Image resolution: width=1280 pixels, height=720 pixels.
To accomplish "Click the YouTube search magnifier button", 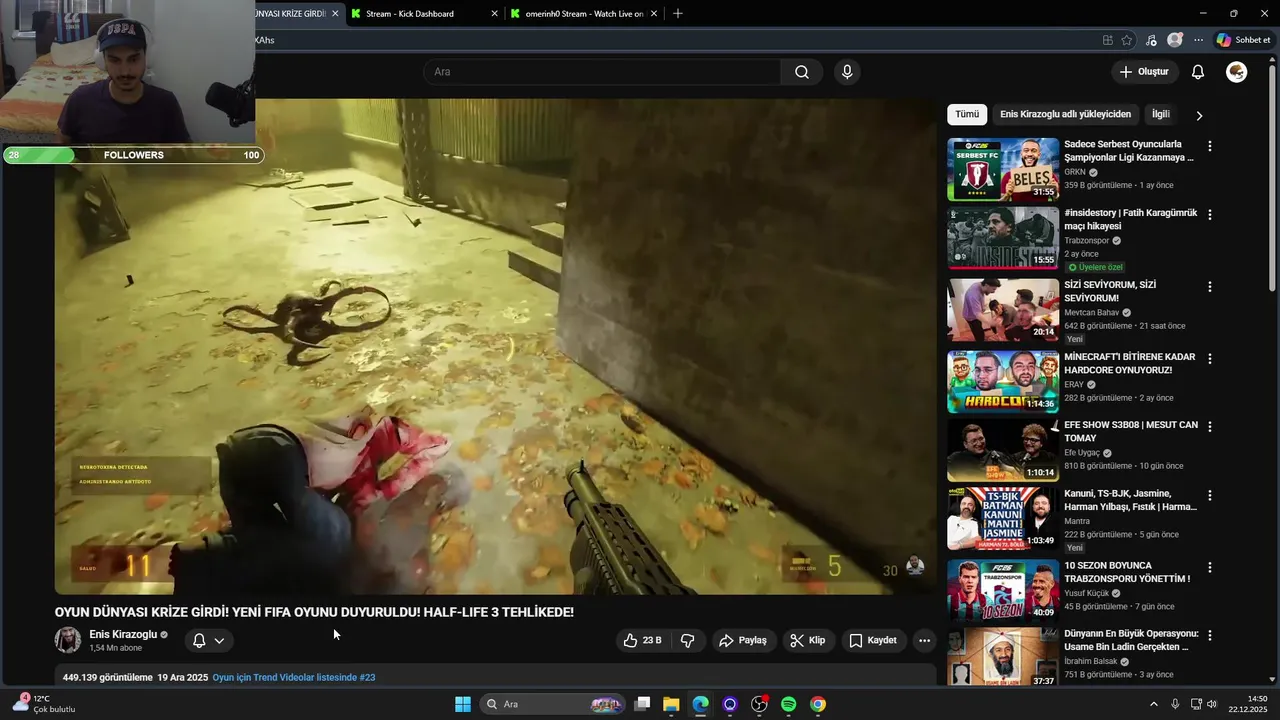I will pos(802,72).
